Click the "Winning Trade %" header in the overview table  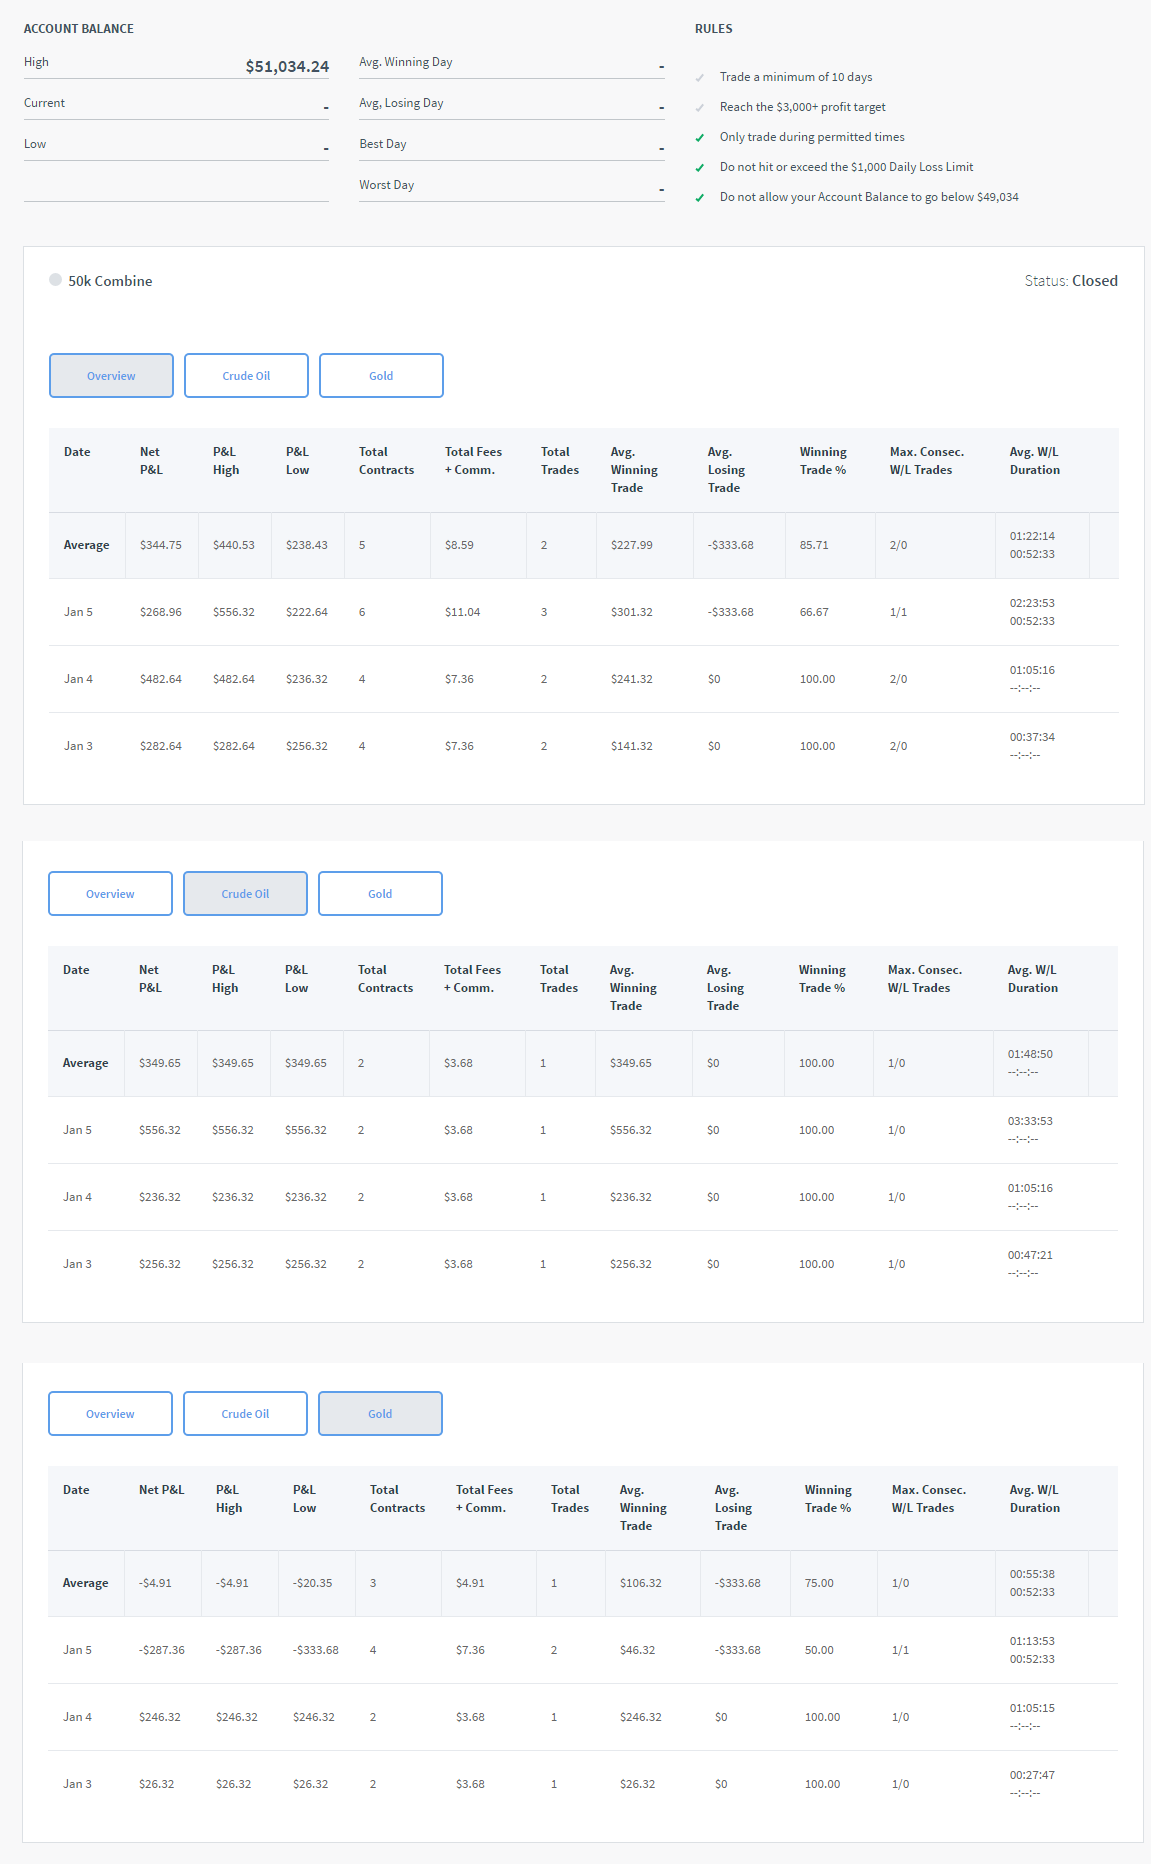(x=823, y=461)
